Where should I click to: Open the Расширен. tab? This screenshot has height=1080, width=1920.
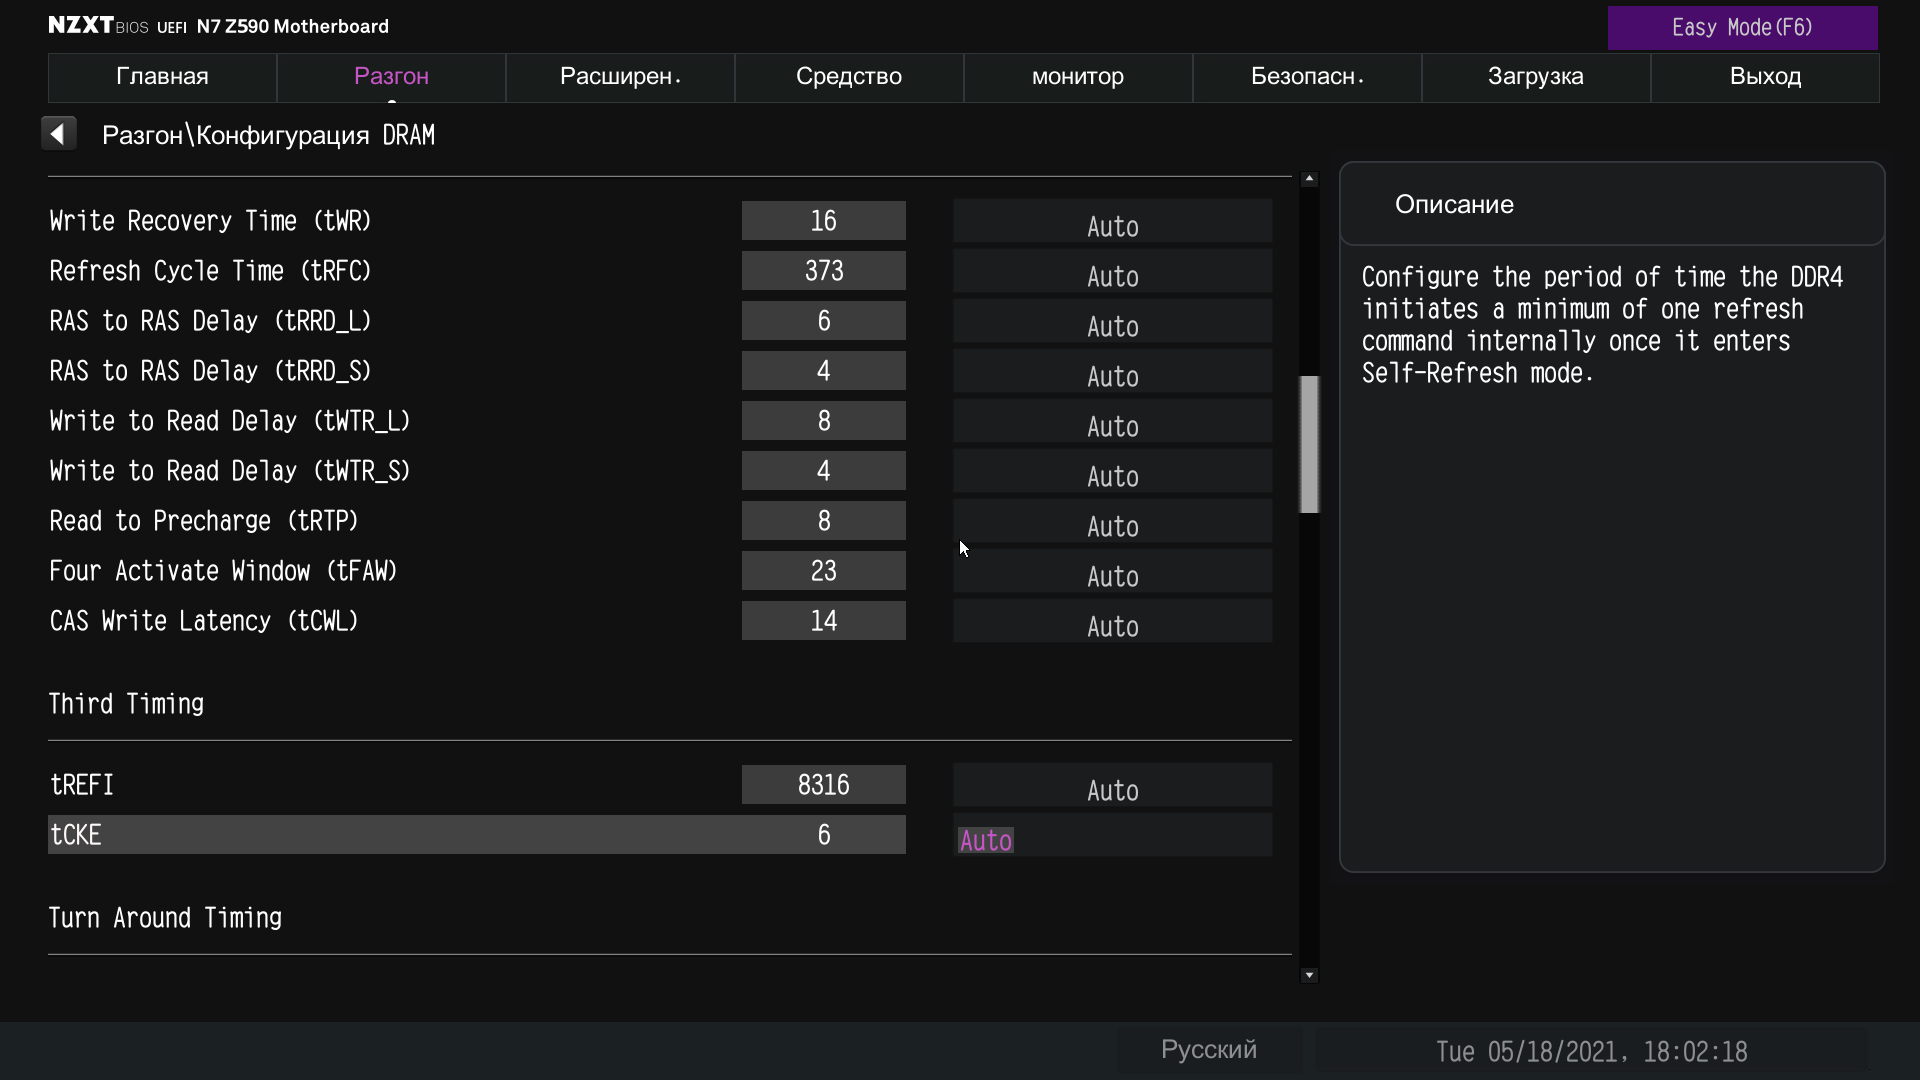(620, 77)
